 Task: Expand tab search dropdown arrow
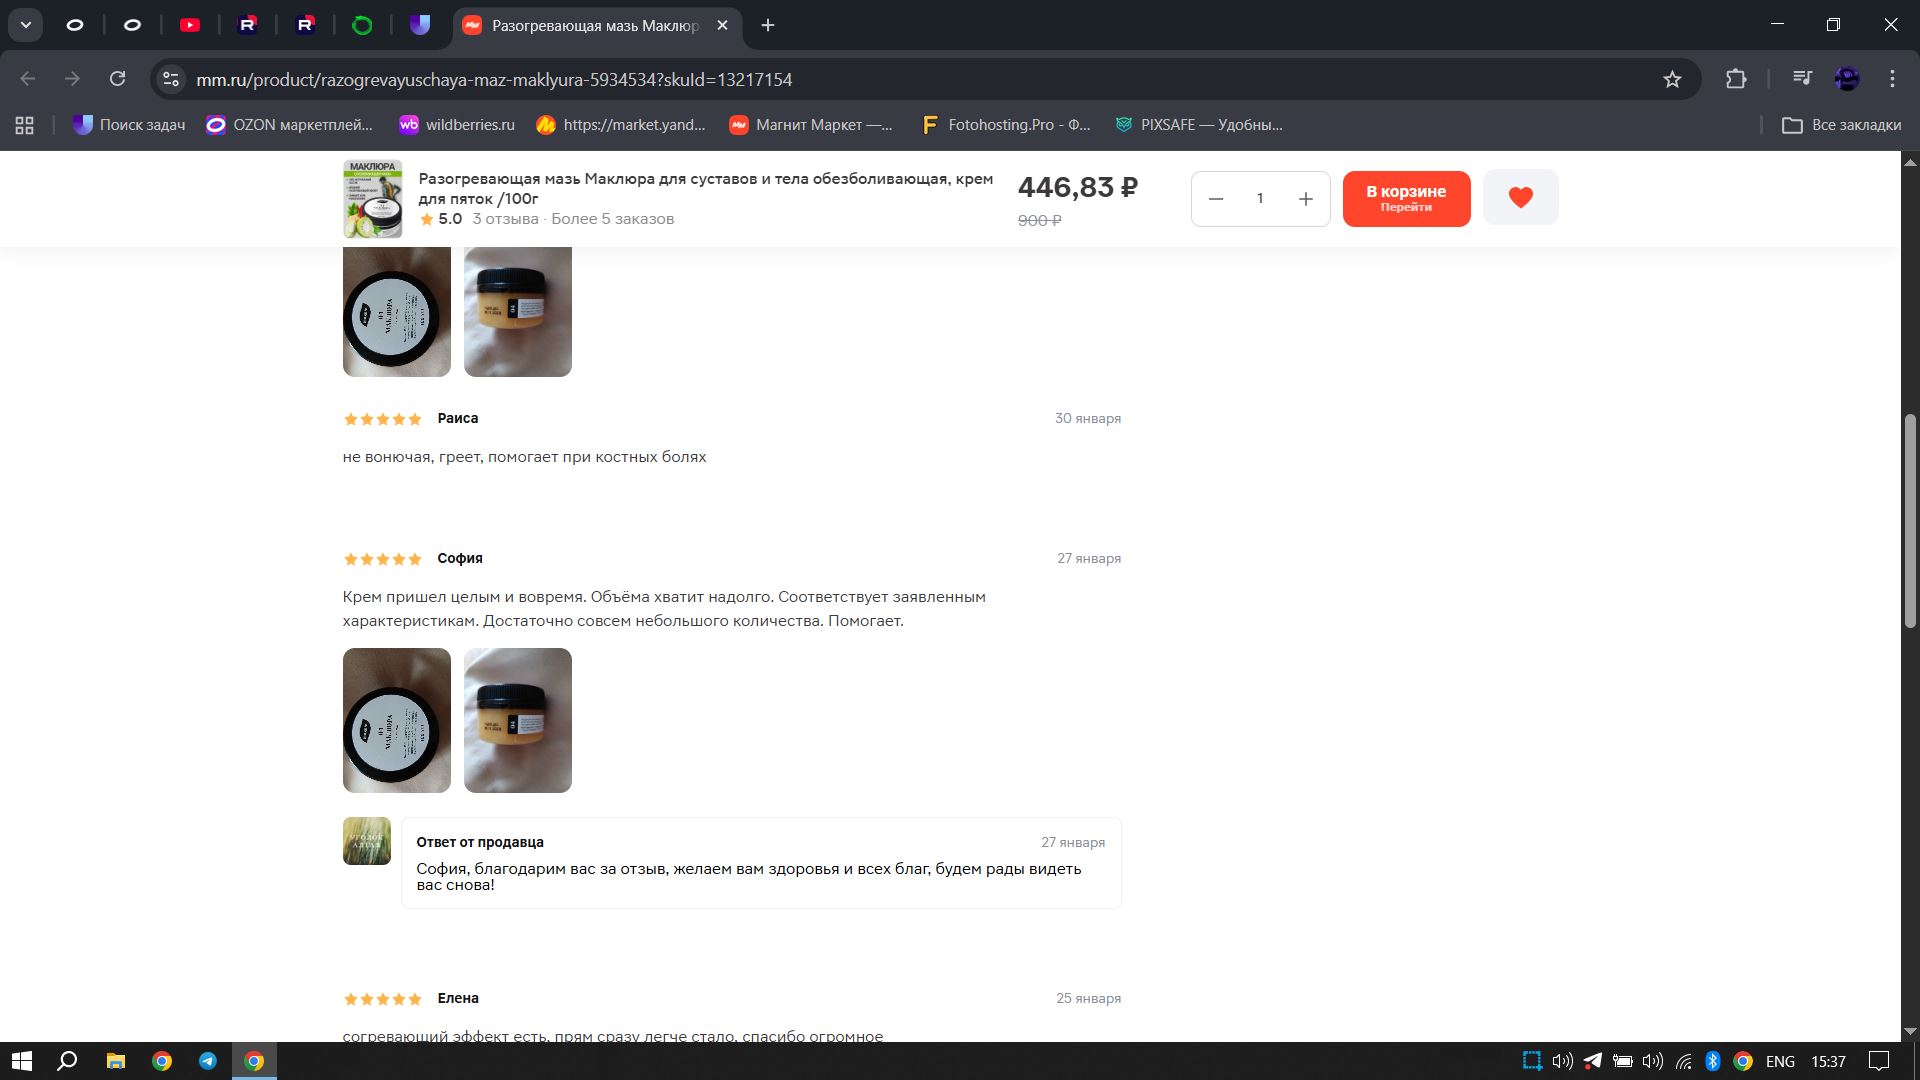click(x=25, y=25)
